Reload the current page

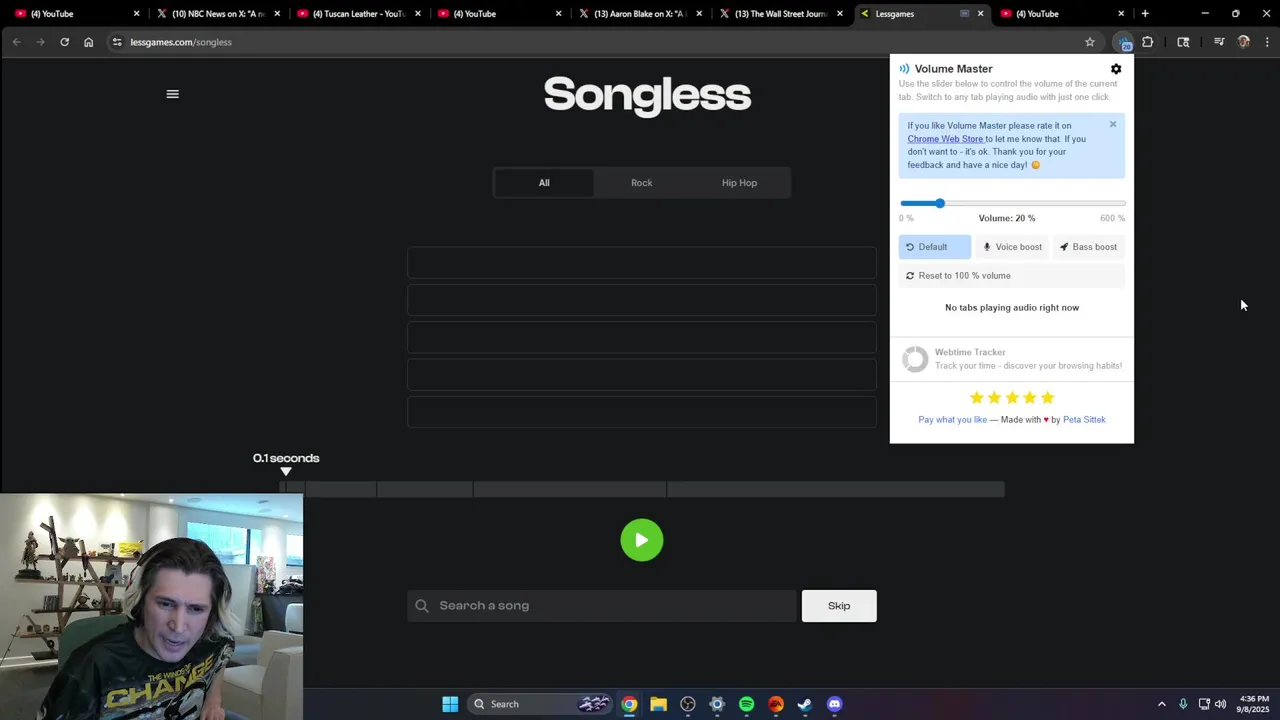[x=64, y=42]
